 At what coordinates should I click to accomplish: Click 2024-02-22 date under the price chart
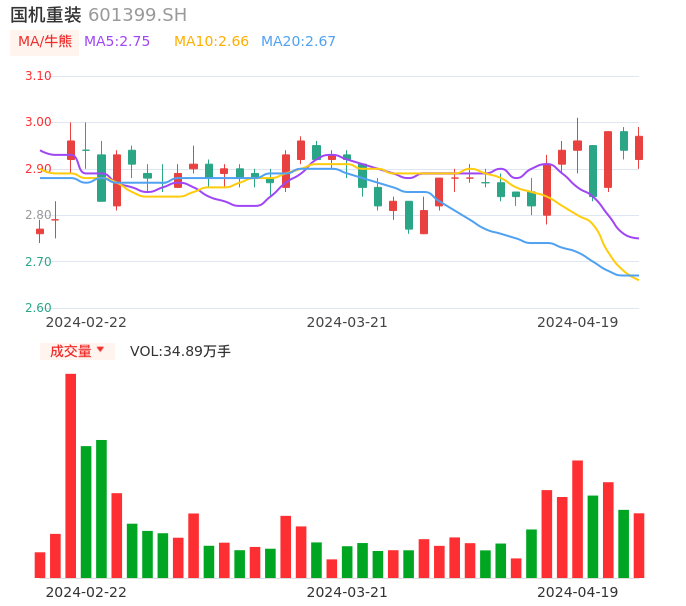coord(86,322)
